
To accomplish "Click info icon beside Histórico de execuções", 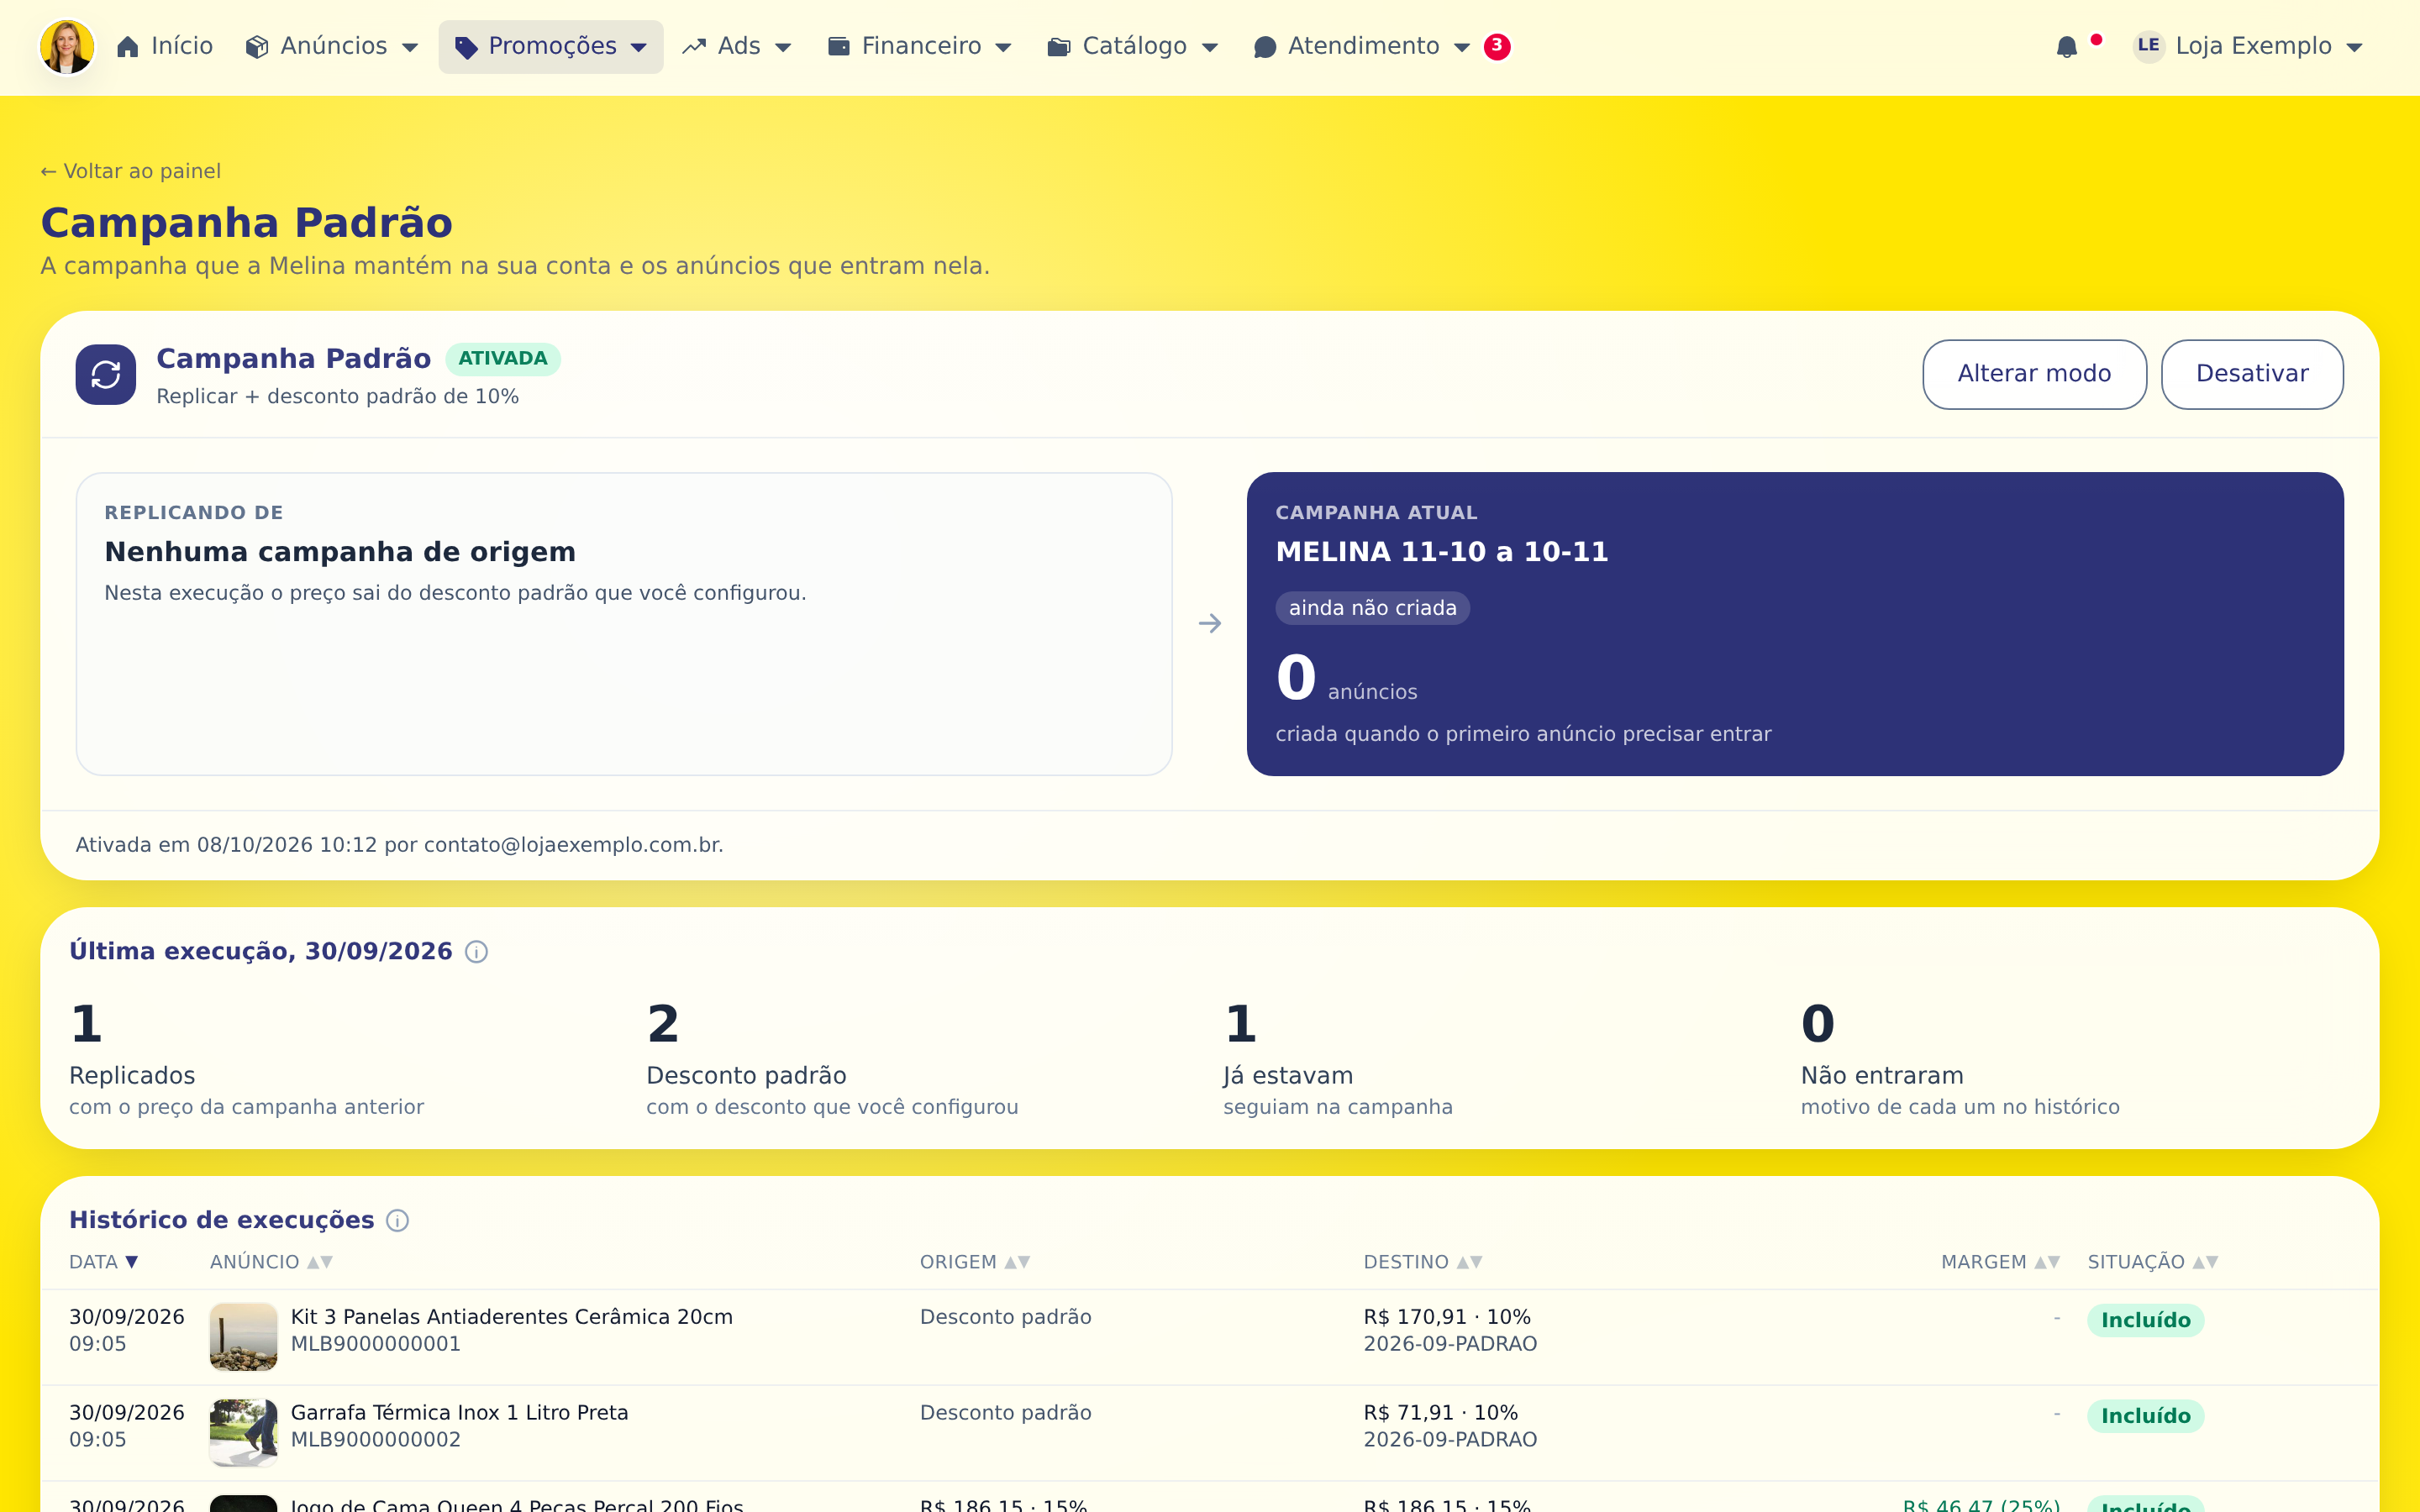I will click(x=398, y=1221).
